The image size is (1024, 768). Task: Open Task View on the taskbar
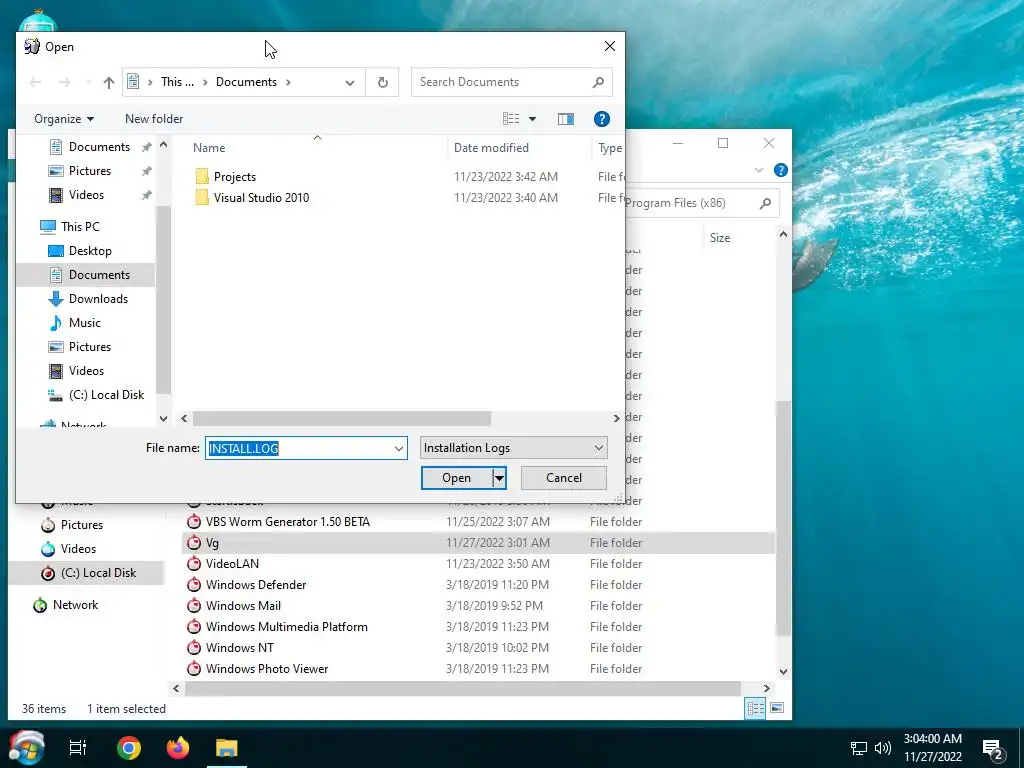tap(78, 748)
